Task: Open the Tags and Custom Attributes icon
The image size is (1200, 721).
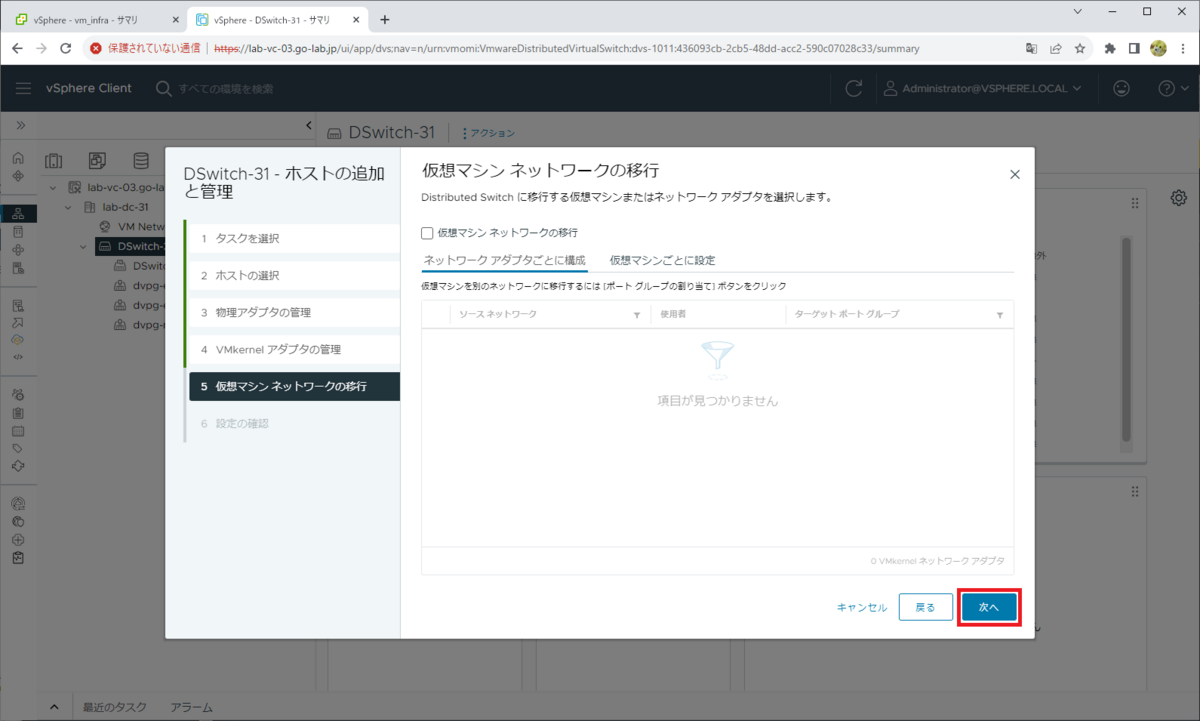Action: point(18,448)
